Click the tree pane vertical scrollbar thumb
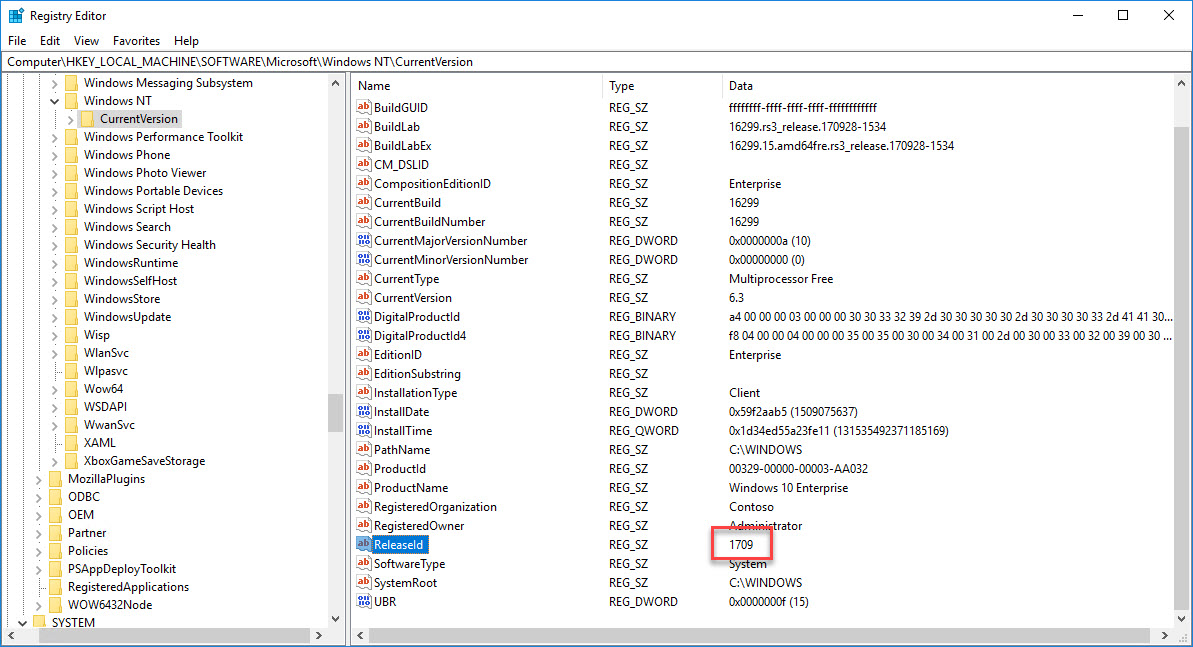 pyautogui.click(x=336, y=412)
